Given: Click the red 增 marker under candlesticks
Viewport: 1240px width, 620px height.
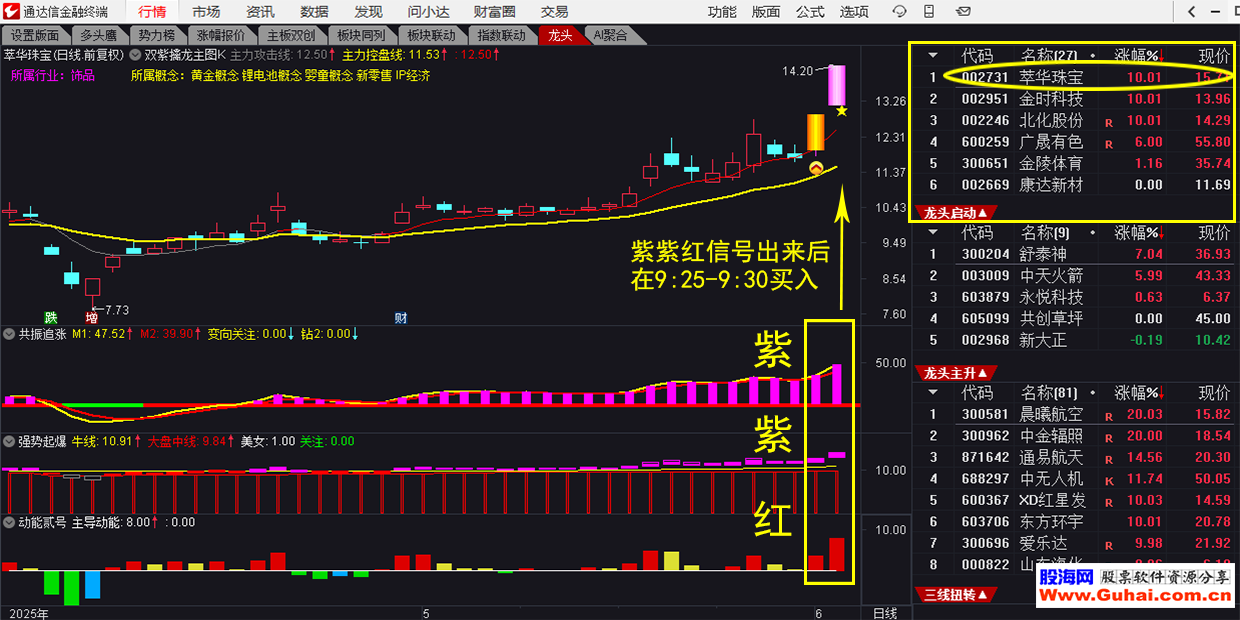Looking at the screenshot, I should coord(91,318).
